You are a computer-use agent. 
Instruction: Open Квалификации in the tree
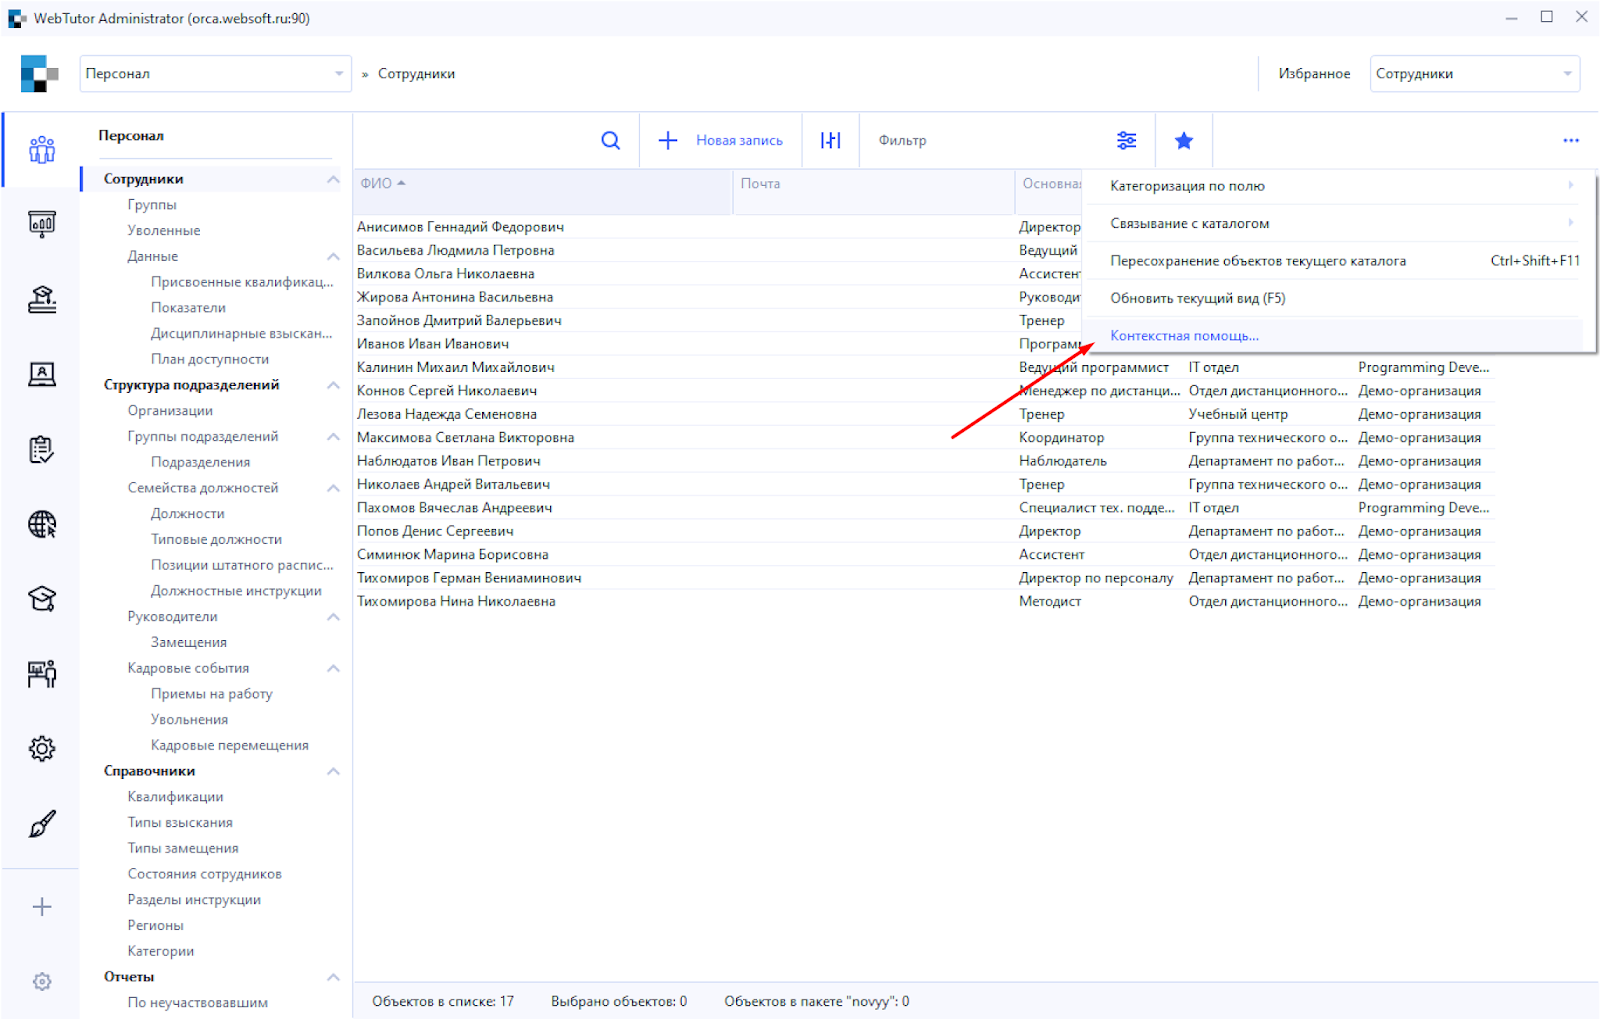coord(175,797)
